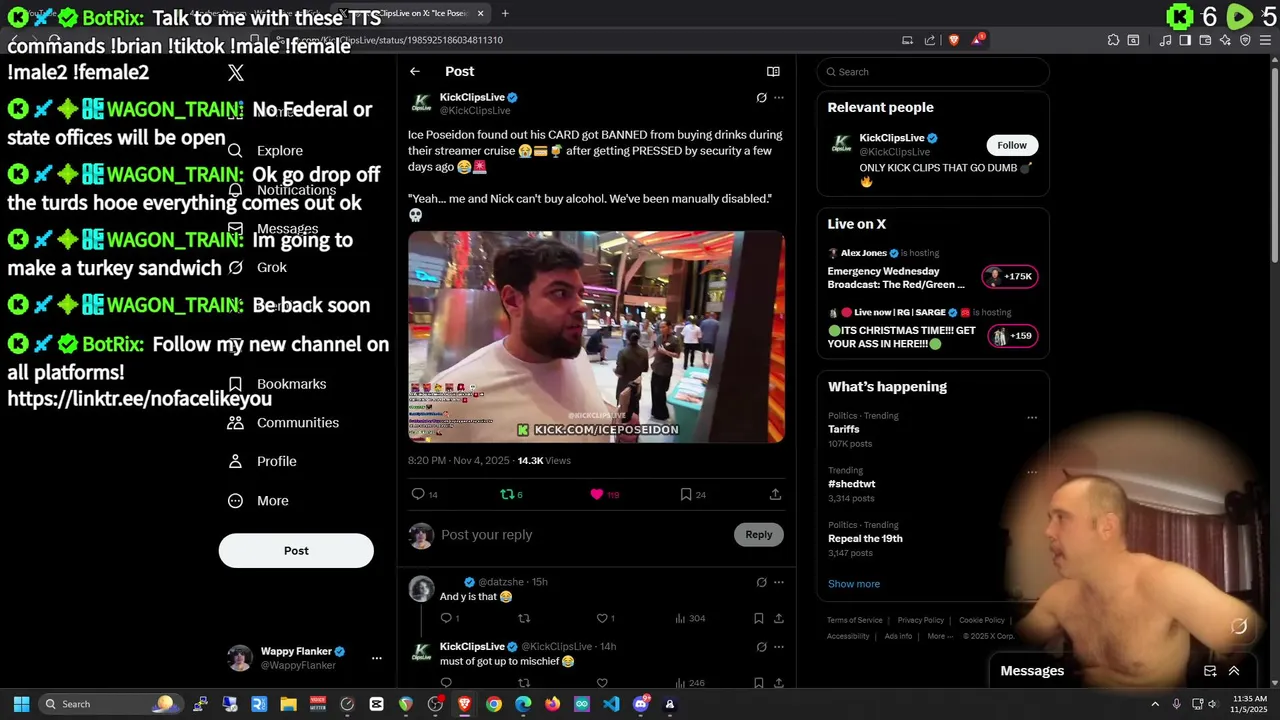Repost the datzshe reply

(523, 618)
